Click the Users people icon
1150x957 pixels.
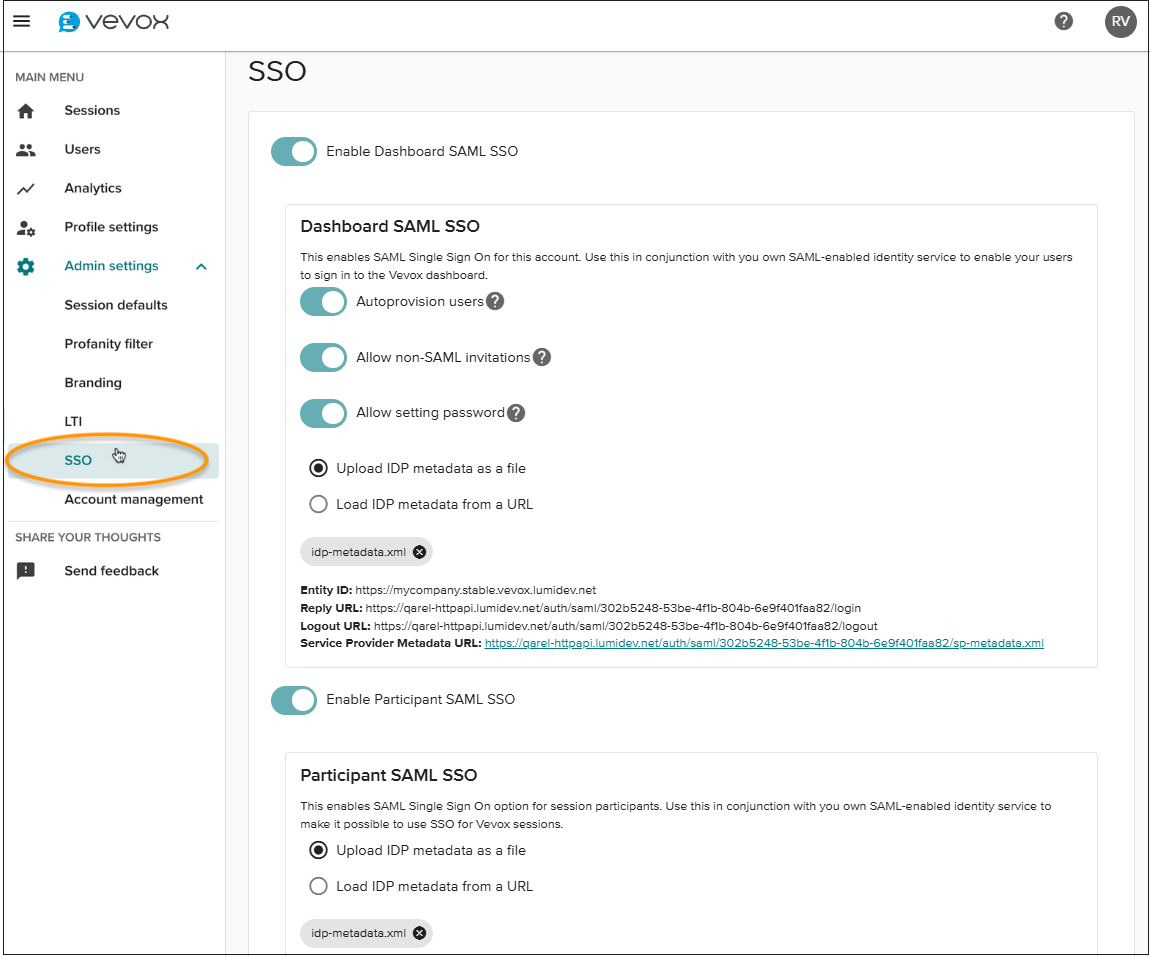click(26, 150)
